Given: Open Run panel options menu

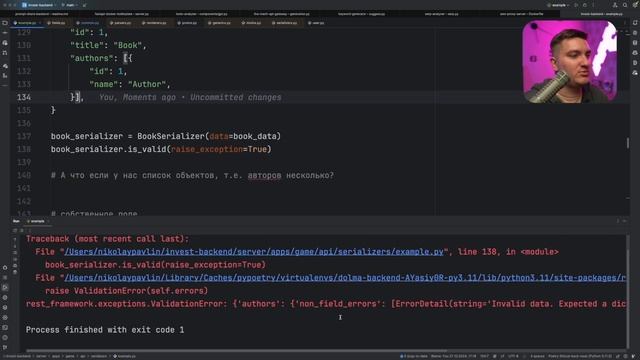Looking at the screenshot, I should pyautogui.click(x=618, y=221).
